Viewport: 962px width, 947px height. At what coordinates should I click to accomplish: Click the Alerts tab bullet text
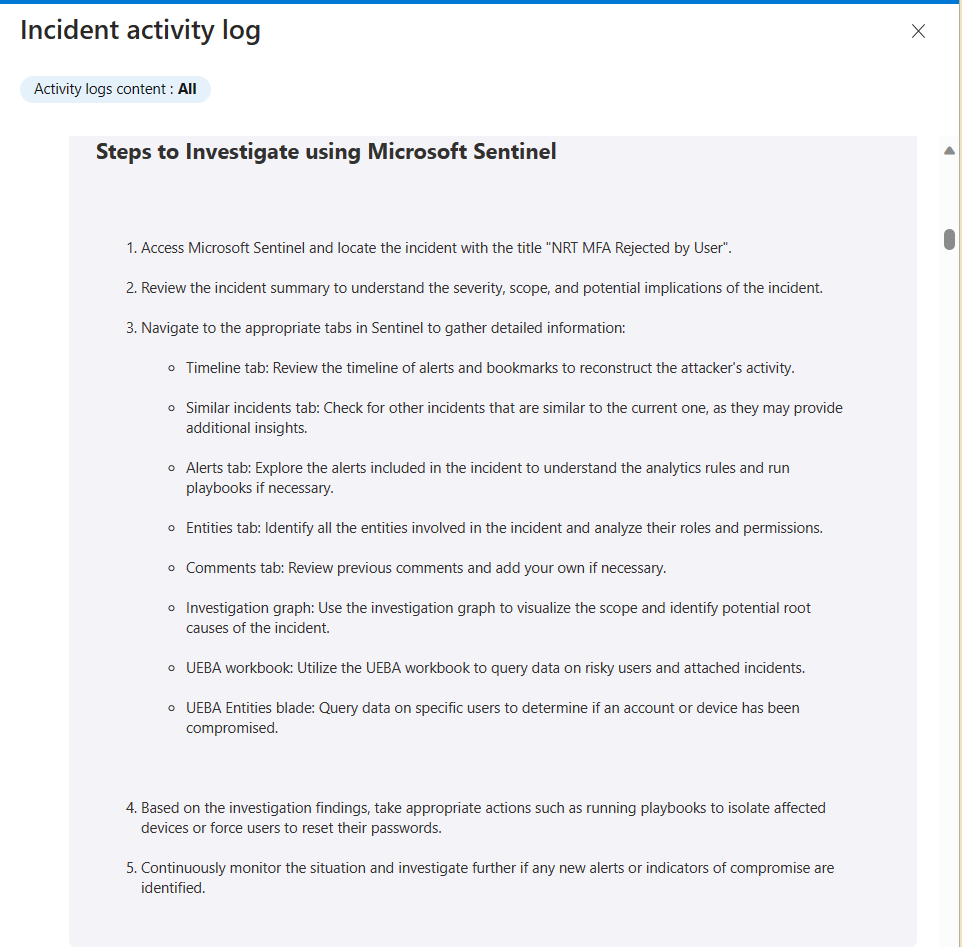pyautogui.click(x=487, y=478)
